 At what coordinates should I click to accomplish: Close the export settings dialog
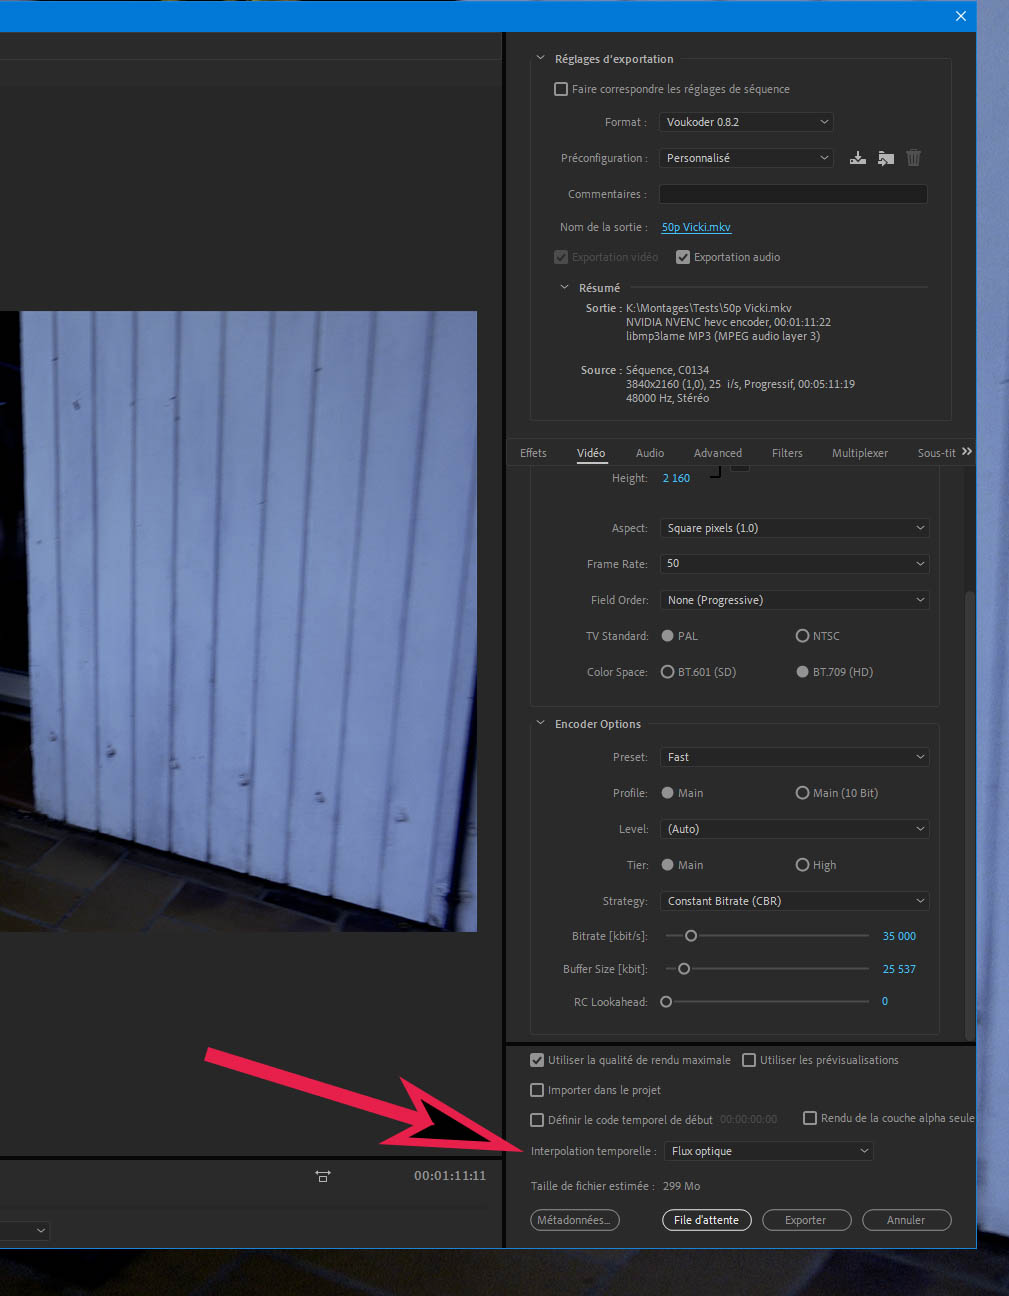tap(960, 16)
